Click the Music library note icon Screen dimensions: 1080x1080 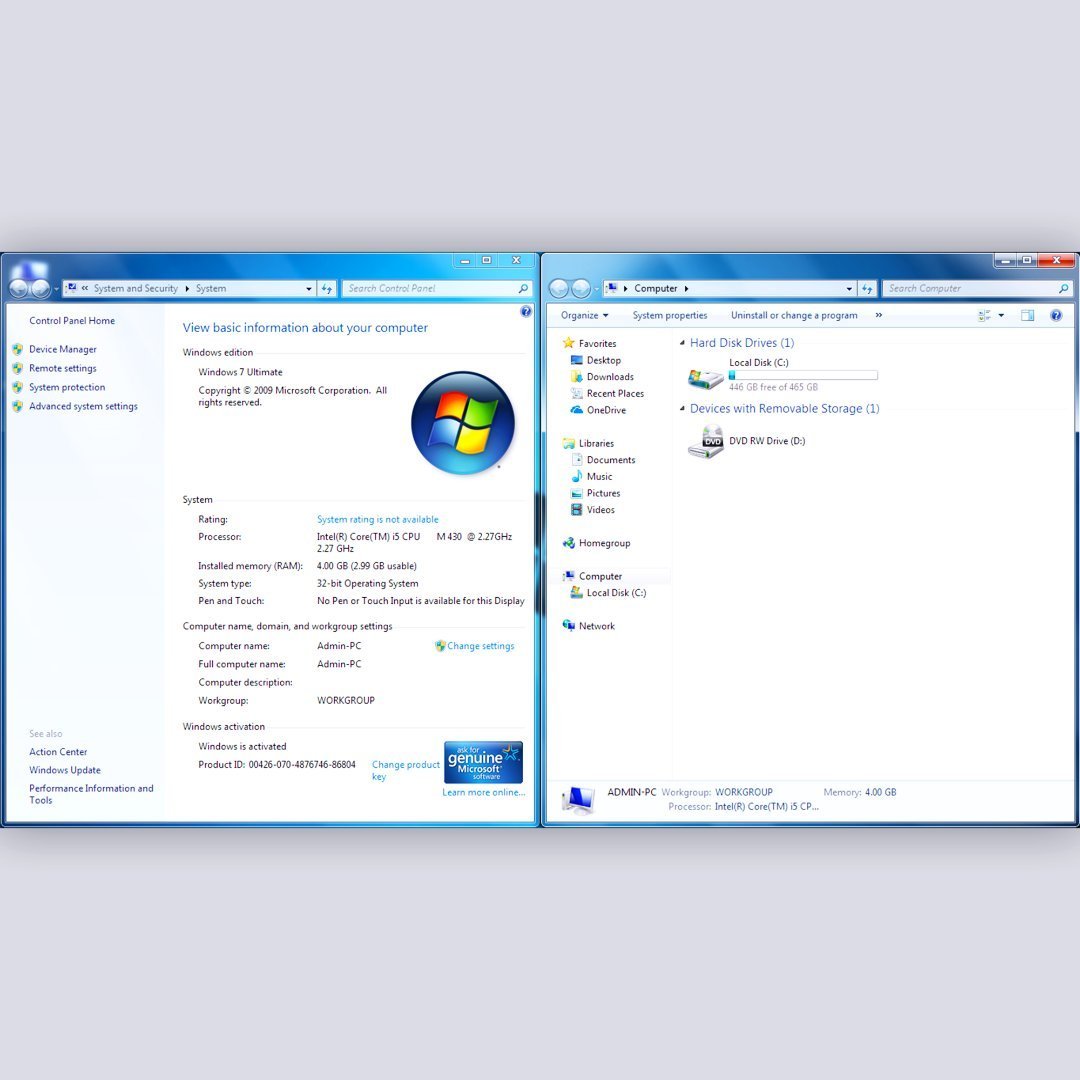pos(577,477)
